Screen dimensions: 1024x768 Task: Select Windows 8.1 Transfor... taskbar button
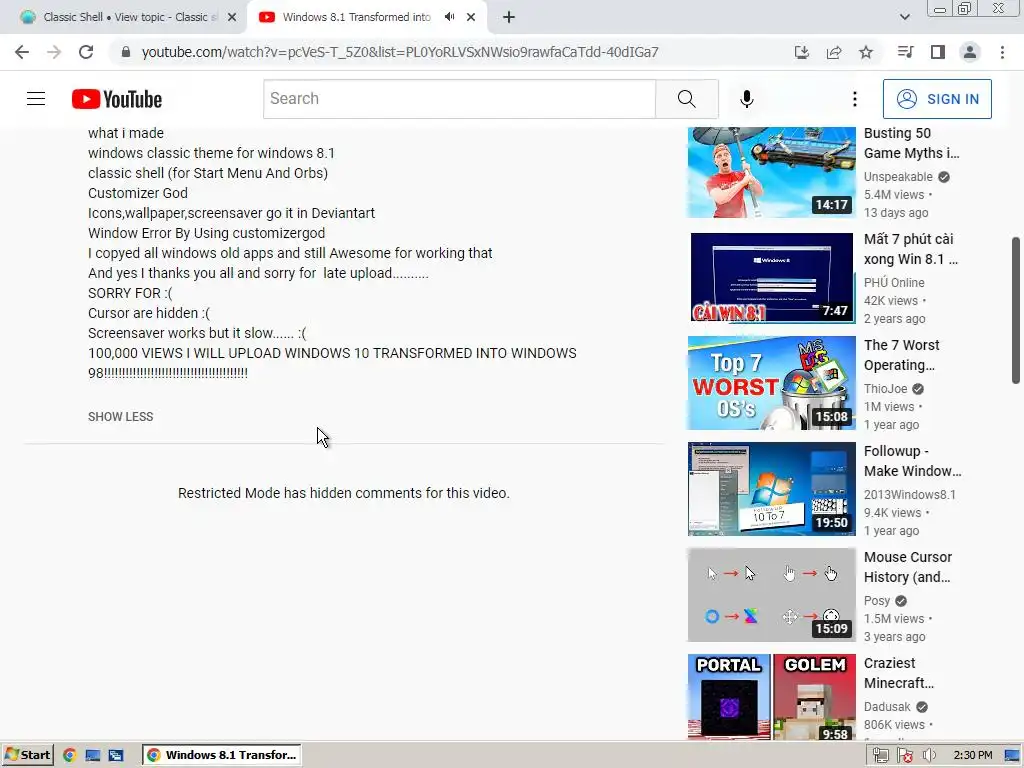221,755
